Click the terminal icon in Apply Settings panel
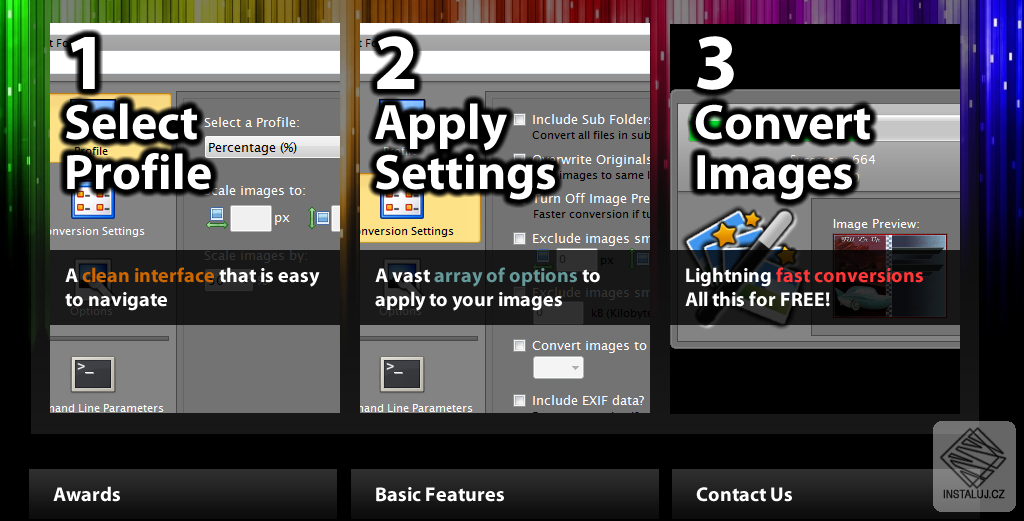This screenshot has width=1024, height=521. click(402, 373)
